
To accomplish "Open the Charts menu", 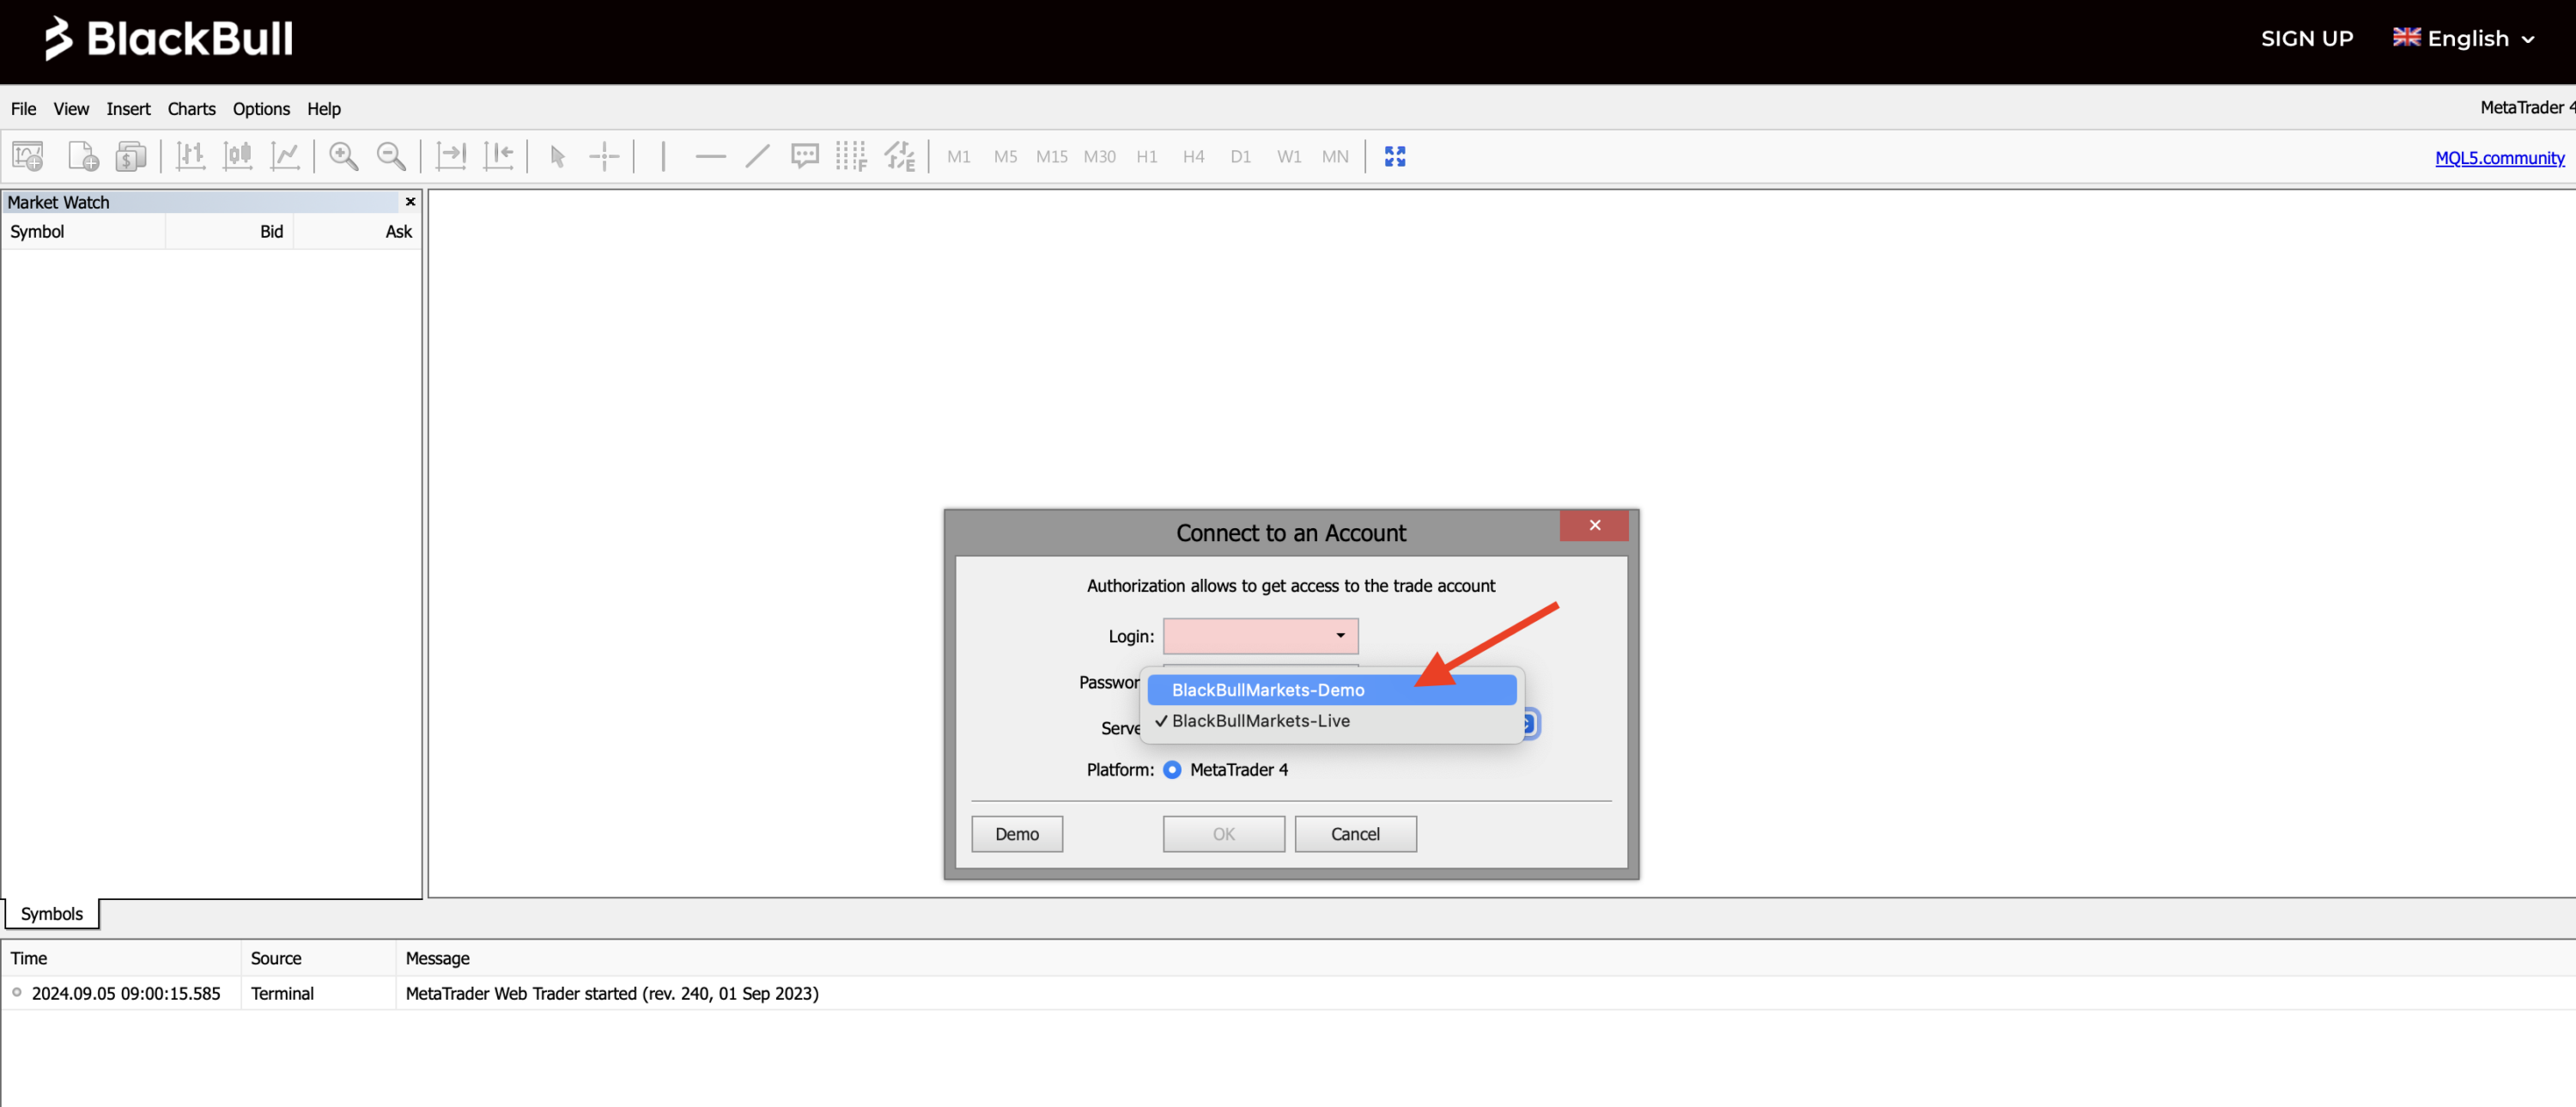I will (191, 109).
